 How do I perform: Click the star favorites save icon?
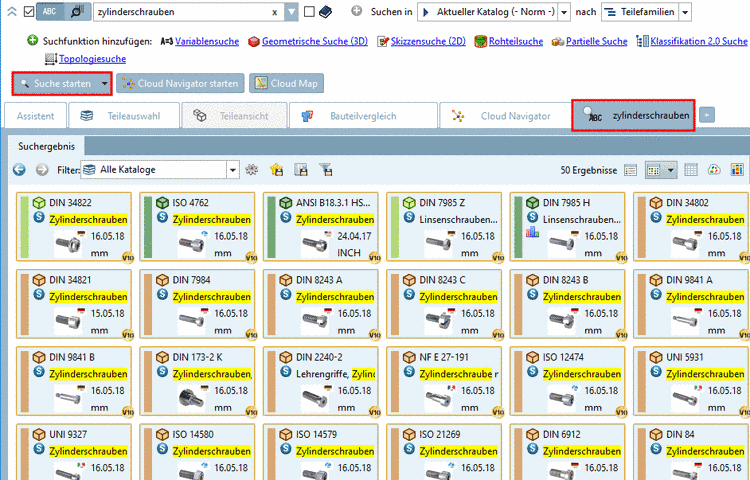(x=276, y=170)
